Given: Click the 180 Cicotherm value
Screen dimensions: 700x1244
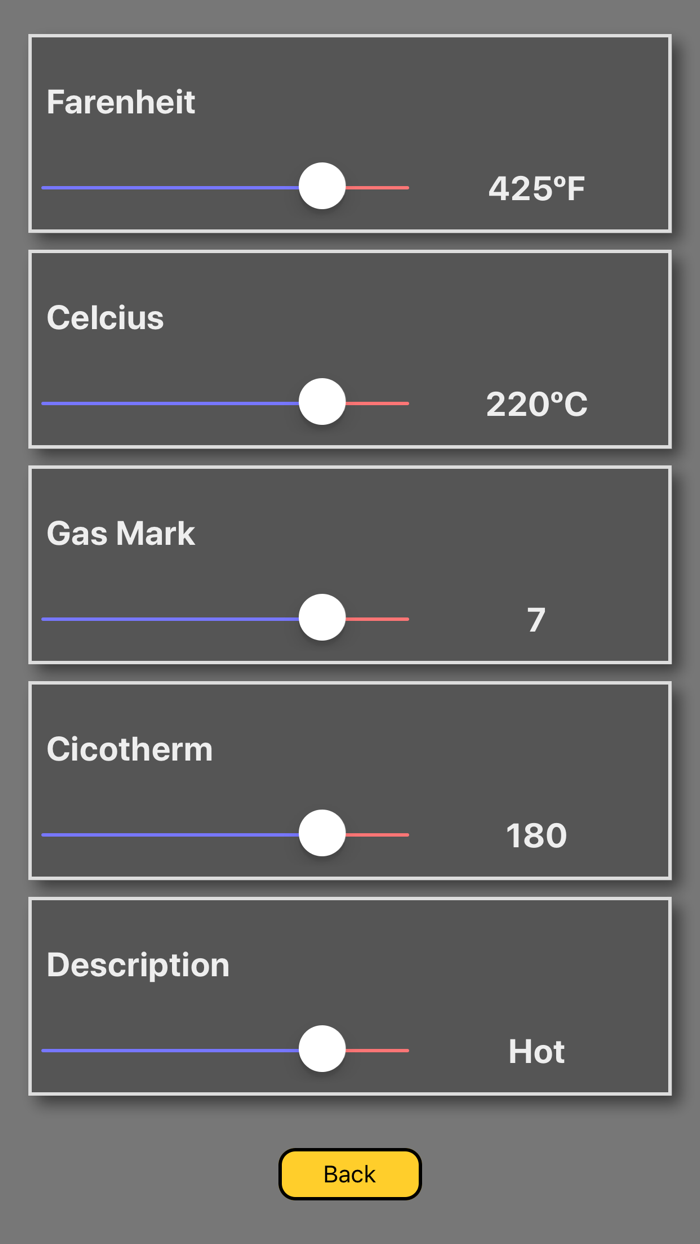Looking at the screenshot, I should (536, 836).
